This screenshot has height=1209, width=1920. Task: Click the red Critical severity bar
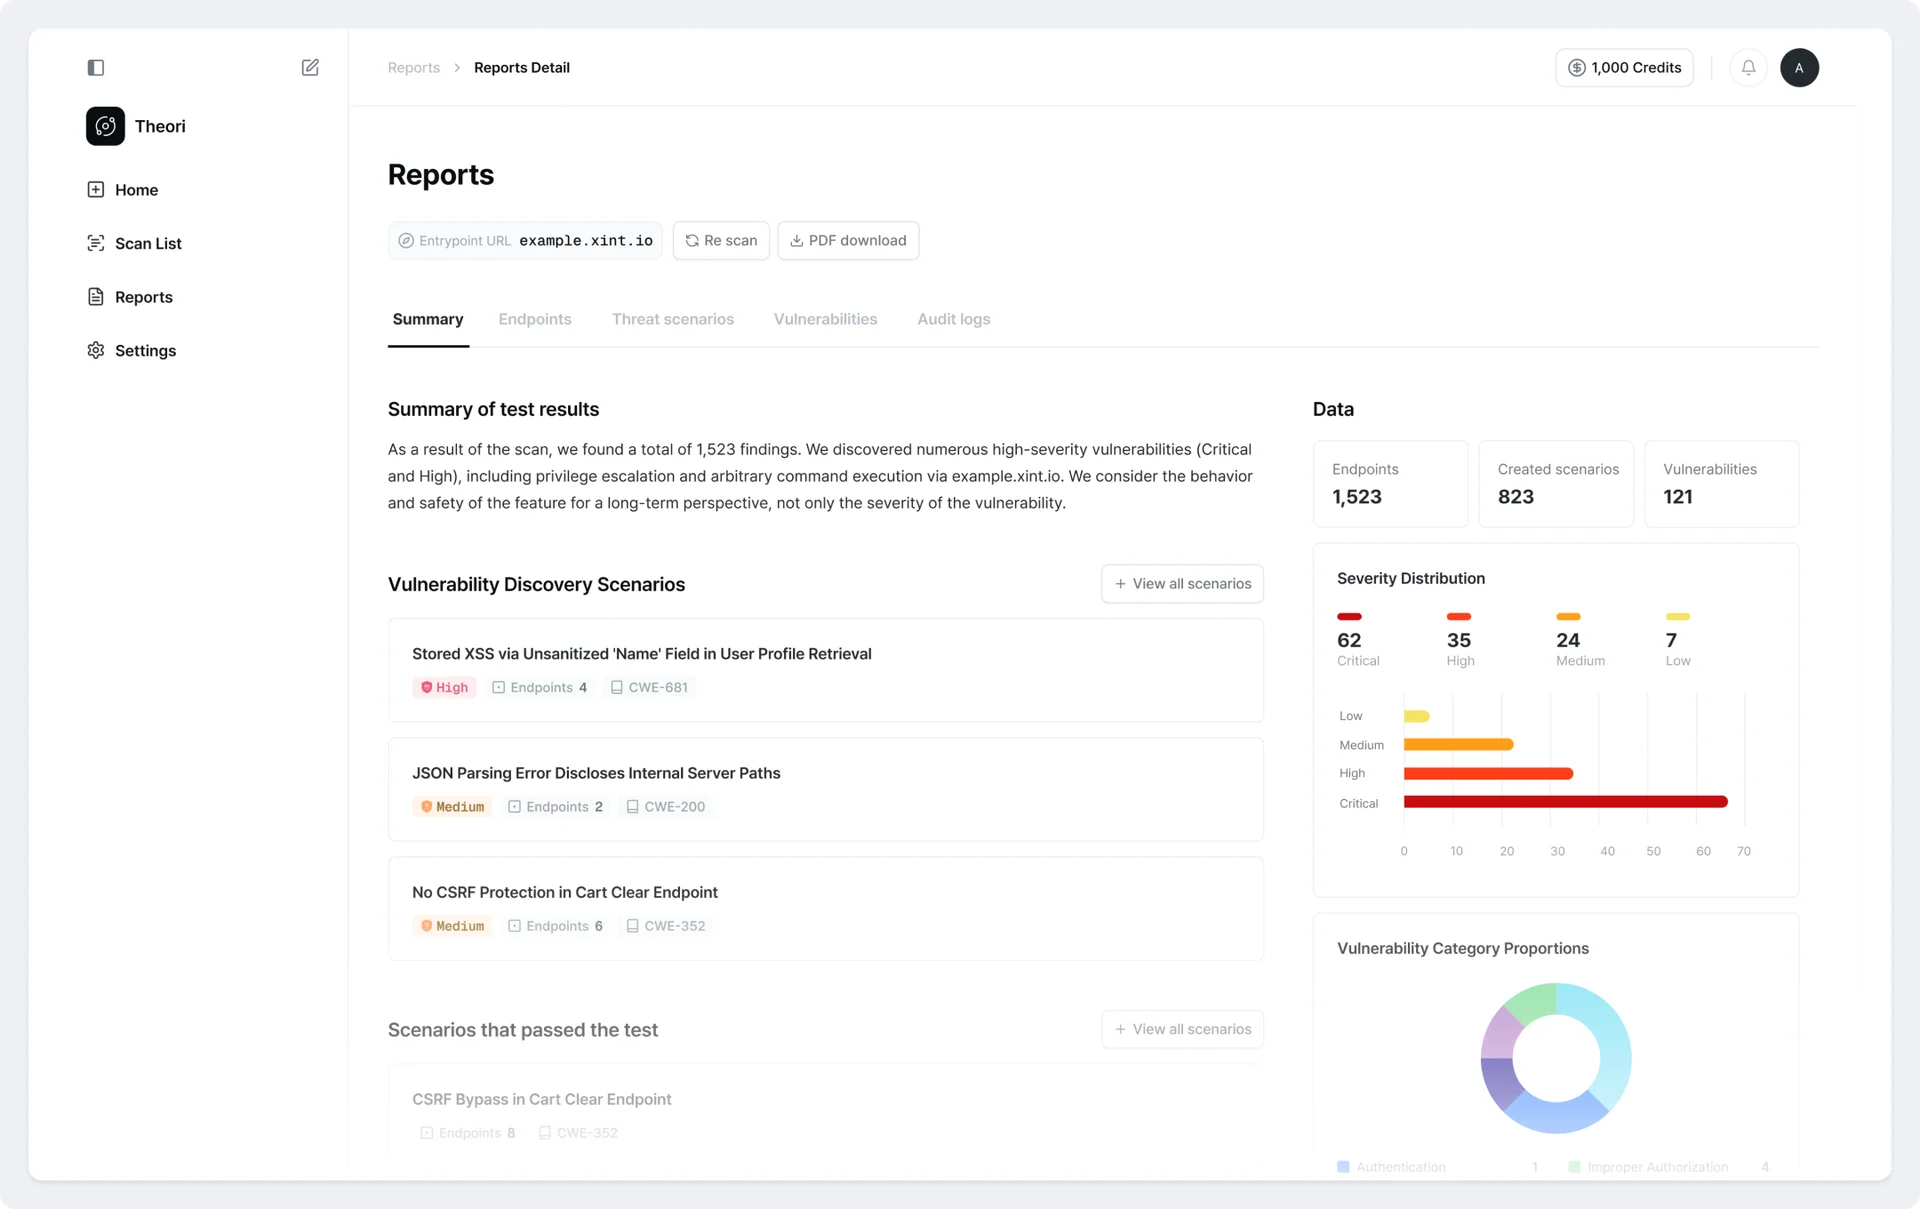(1565, 802)
